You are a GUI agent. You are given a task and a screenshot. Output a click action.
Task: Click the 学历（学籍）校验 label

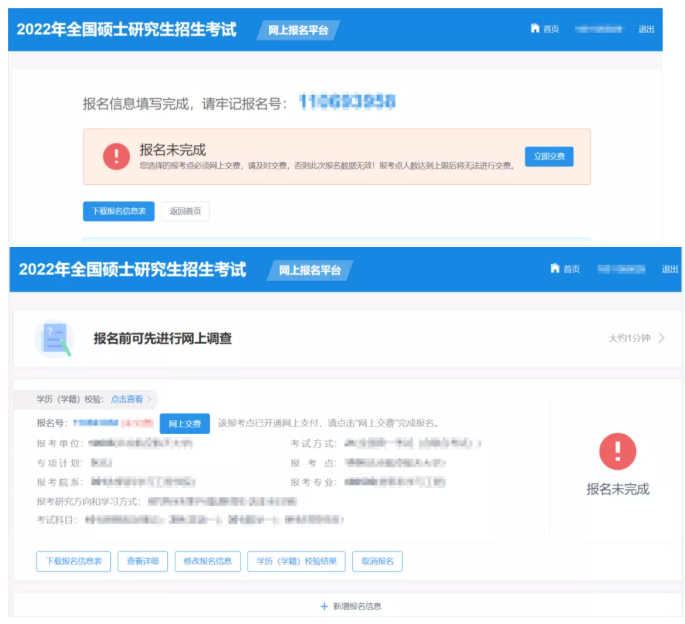click(70, 399)
